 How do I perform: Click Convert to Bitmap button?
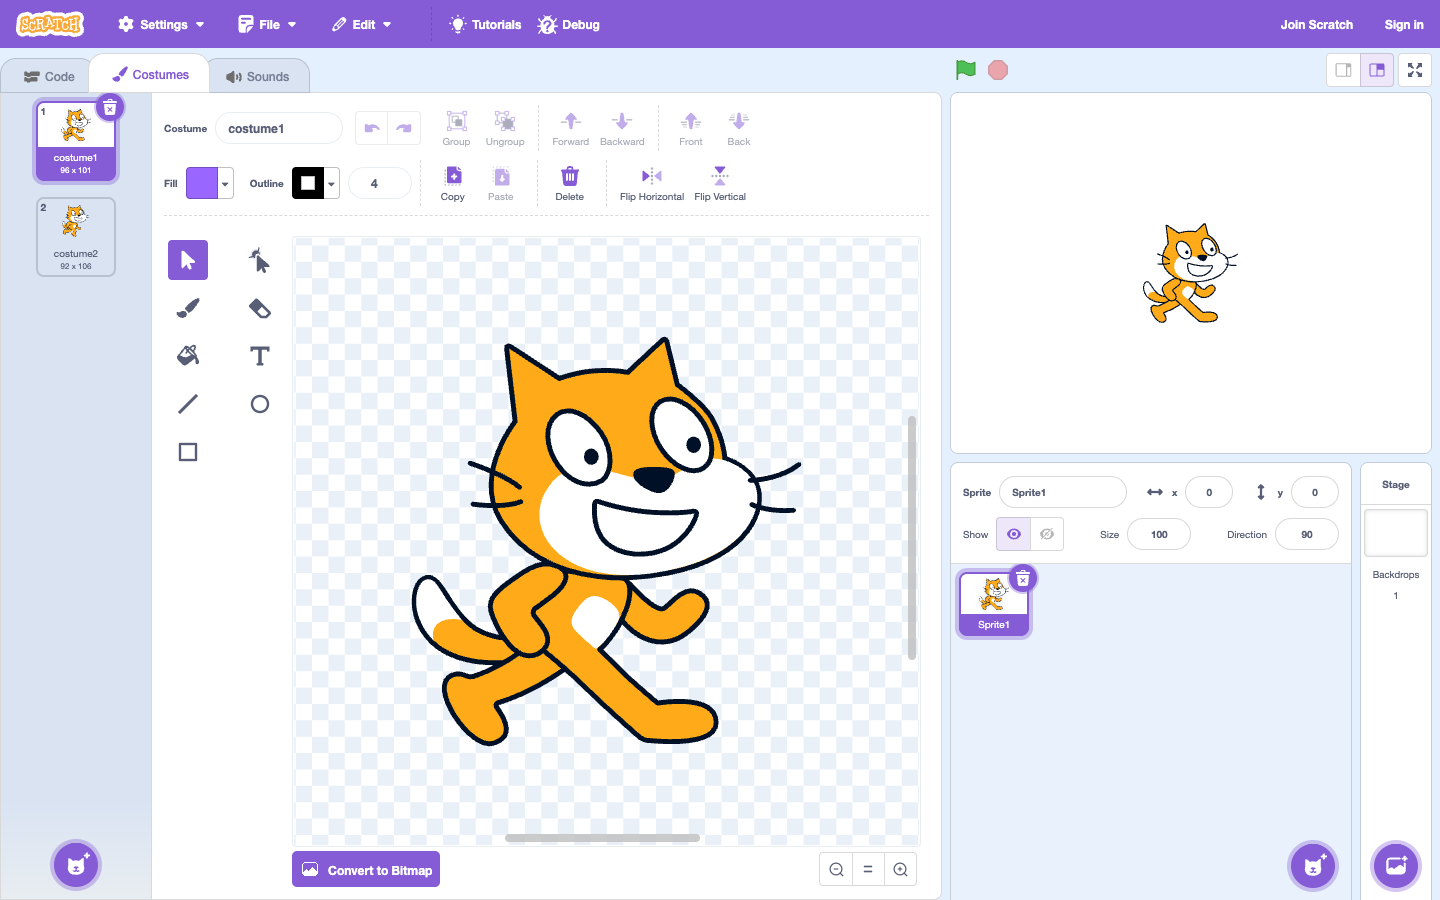coord(366,869)
